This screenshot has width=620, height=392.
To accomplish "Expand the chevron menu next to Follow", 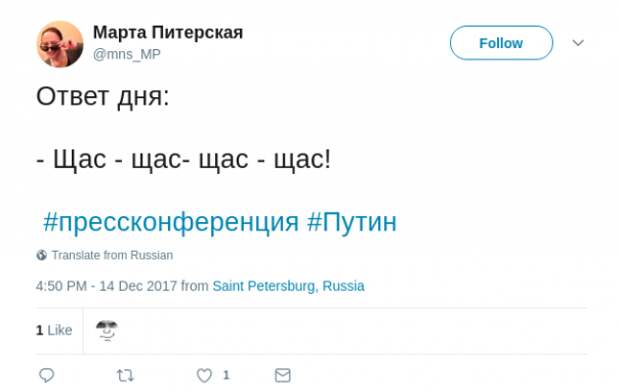I will click(578, 43).
